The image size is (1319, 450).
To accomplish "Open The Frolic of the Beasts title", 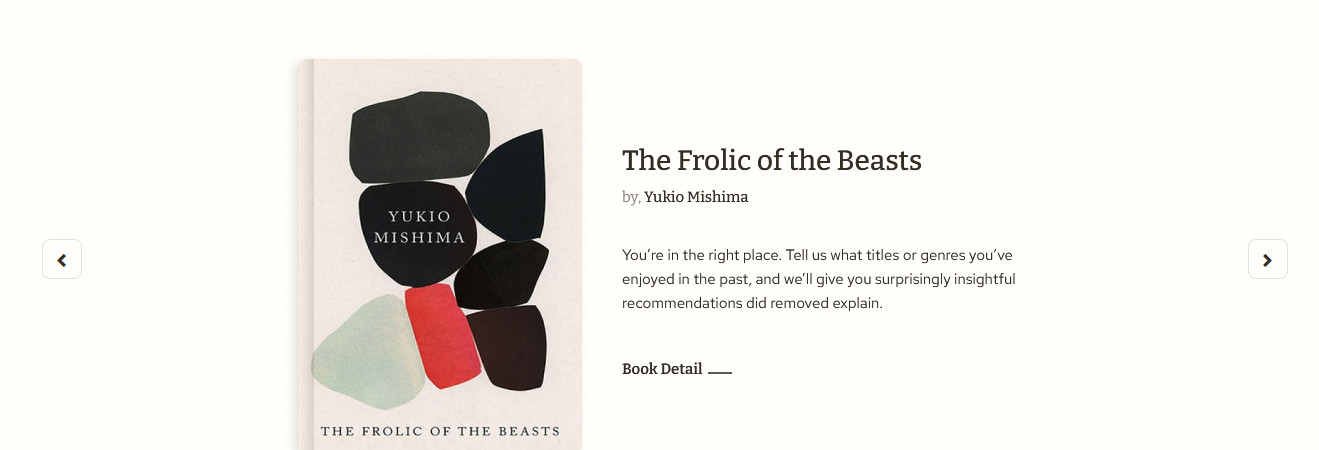I will pos(771,160).
